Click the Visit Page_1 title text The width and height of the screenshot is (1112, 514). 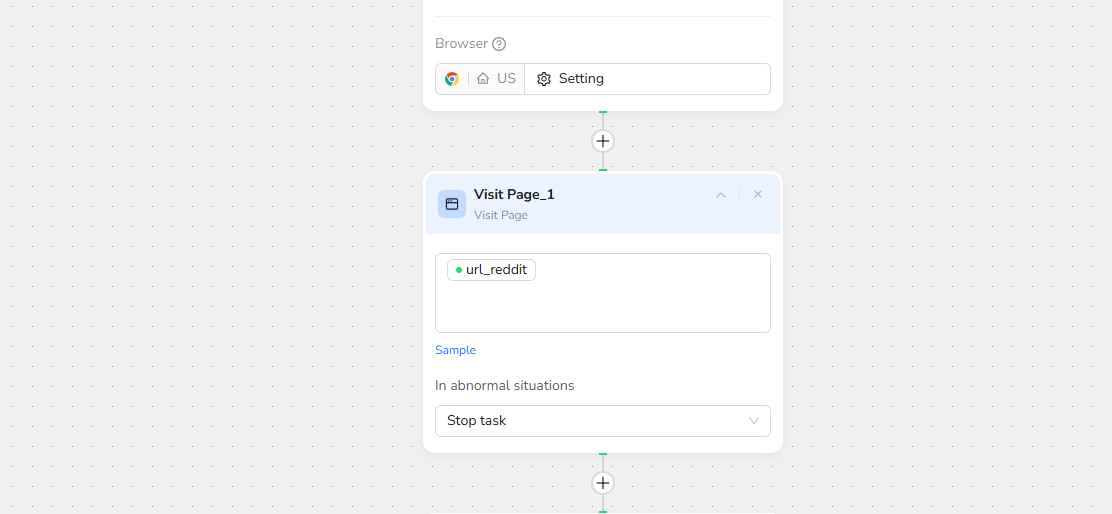[x=514, y=194]
